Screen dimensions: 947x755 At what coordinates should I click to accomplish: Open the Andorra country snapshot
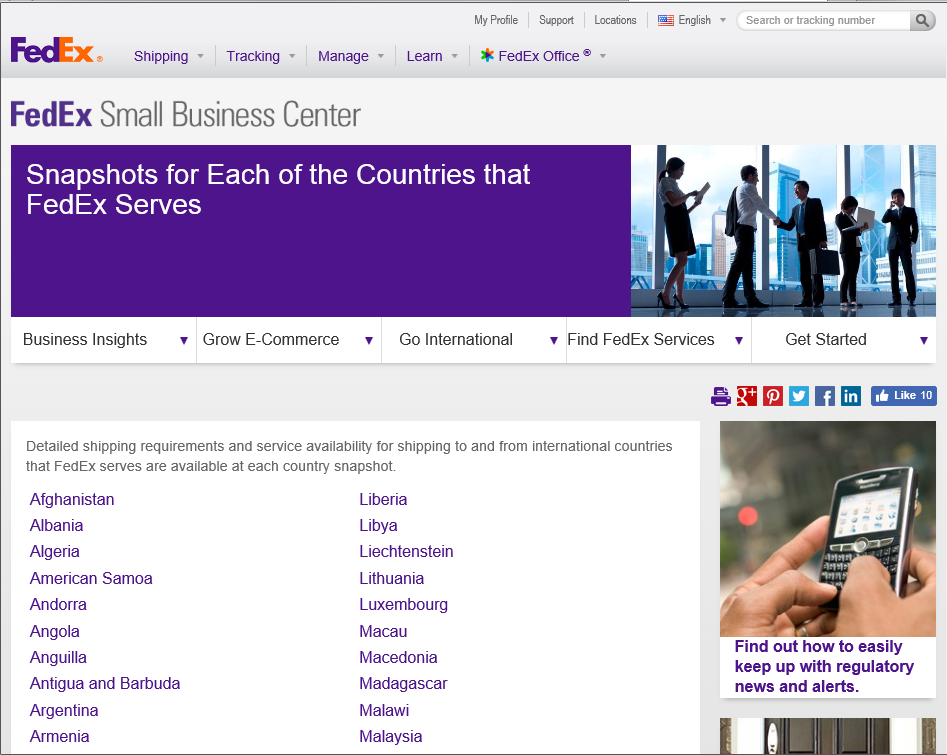pos(58,605)
